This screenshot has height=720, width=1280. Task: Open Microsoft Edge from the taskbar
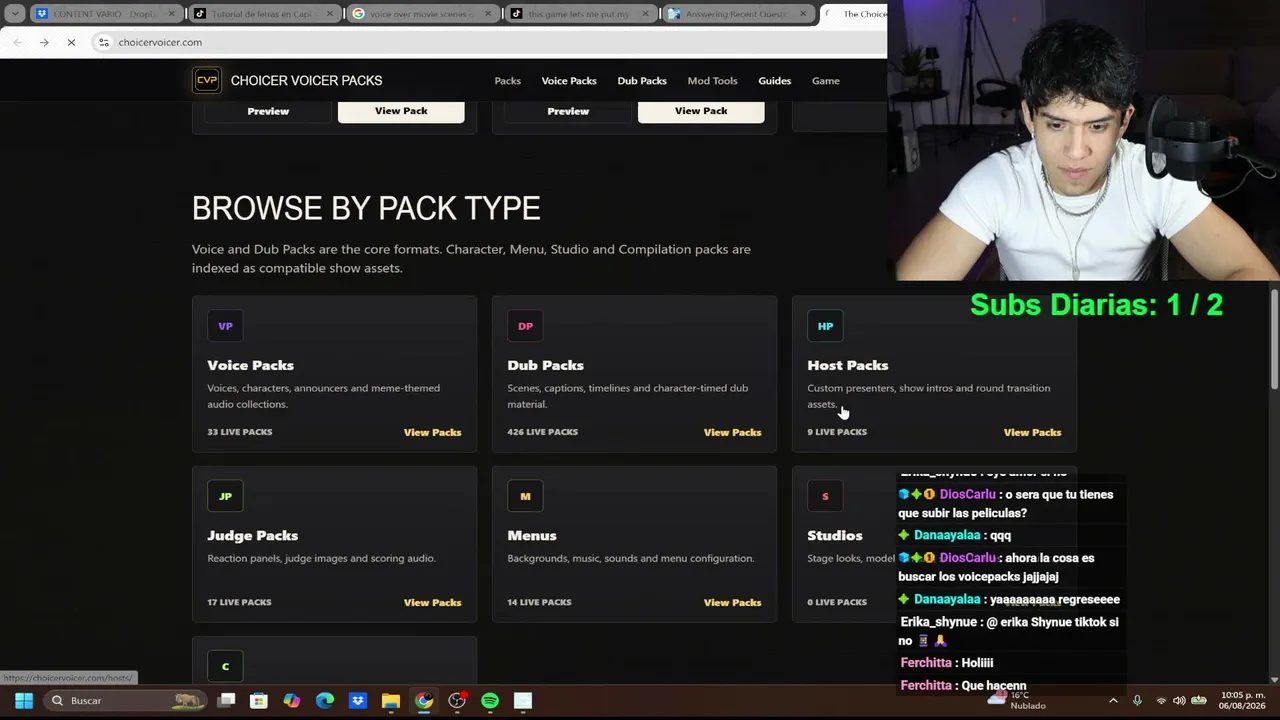coord(325,701)
